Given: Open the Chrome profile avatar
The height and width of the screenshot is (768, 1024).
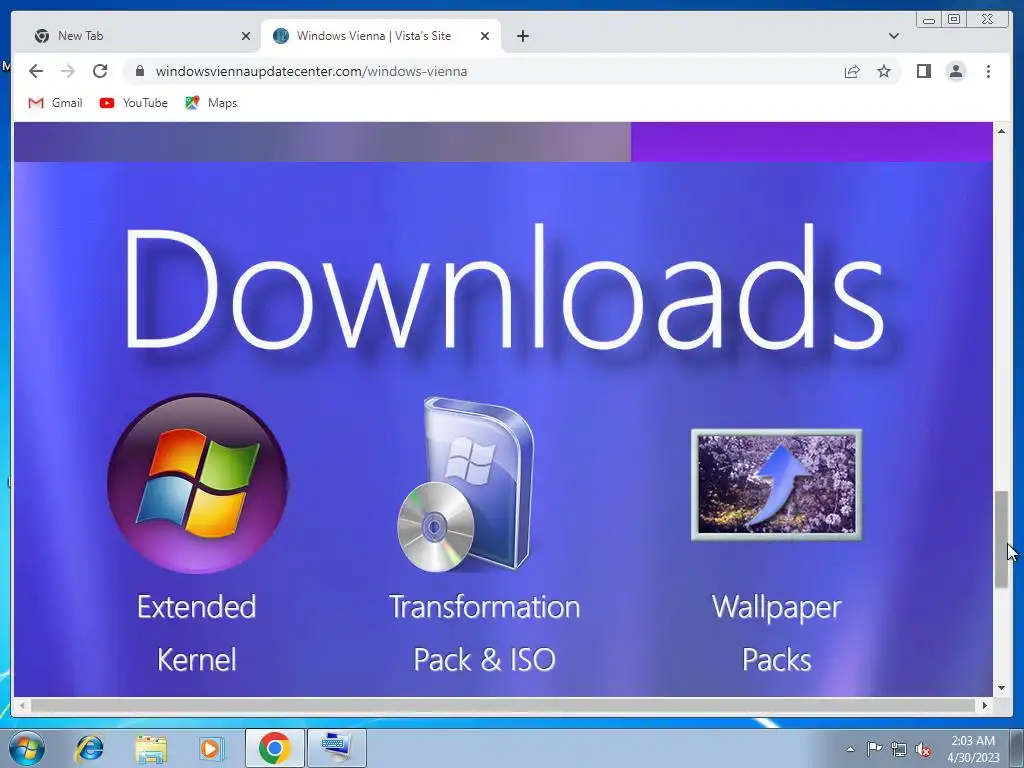Looking at the screenshot, I should click(x=955, y=71).
